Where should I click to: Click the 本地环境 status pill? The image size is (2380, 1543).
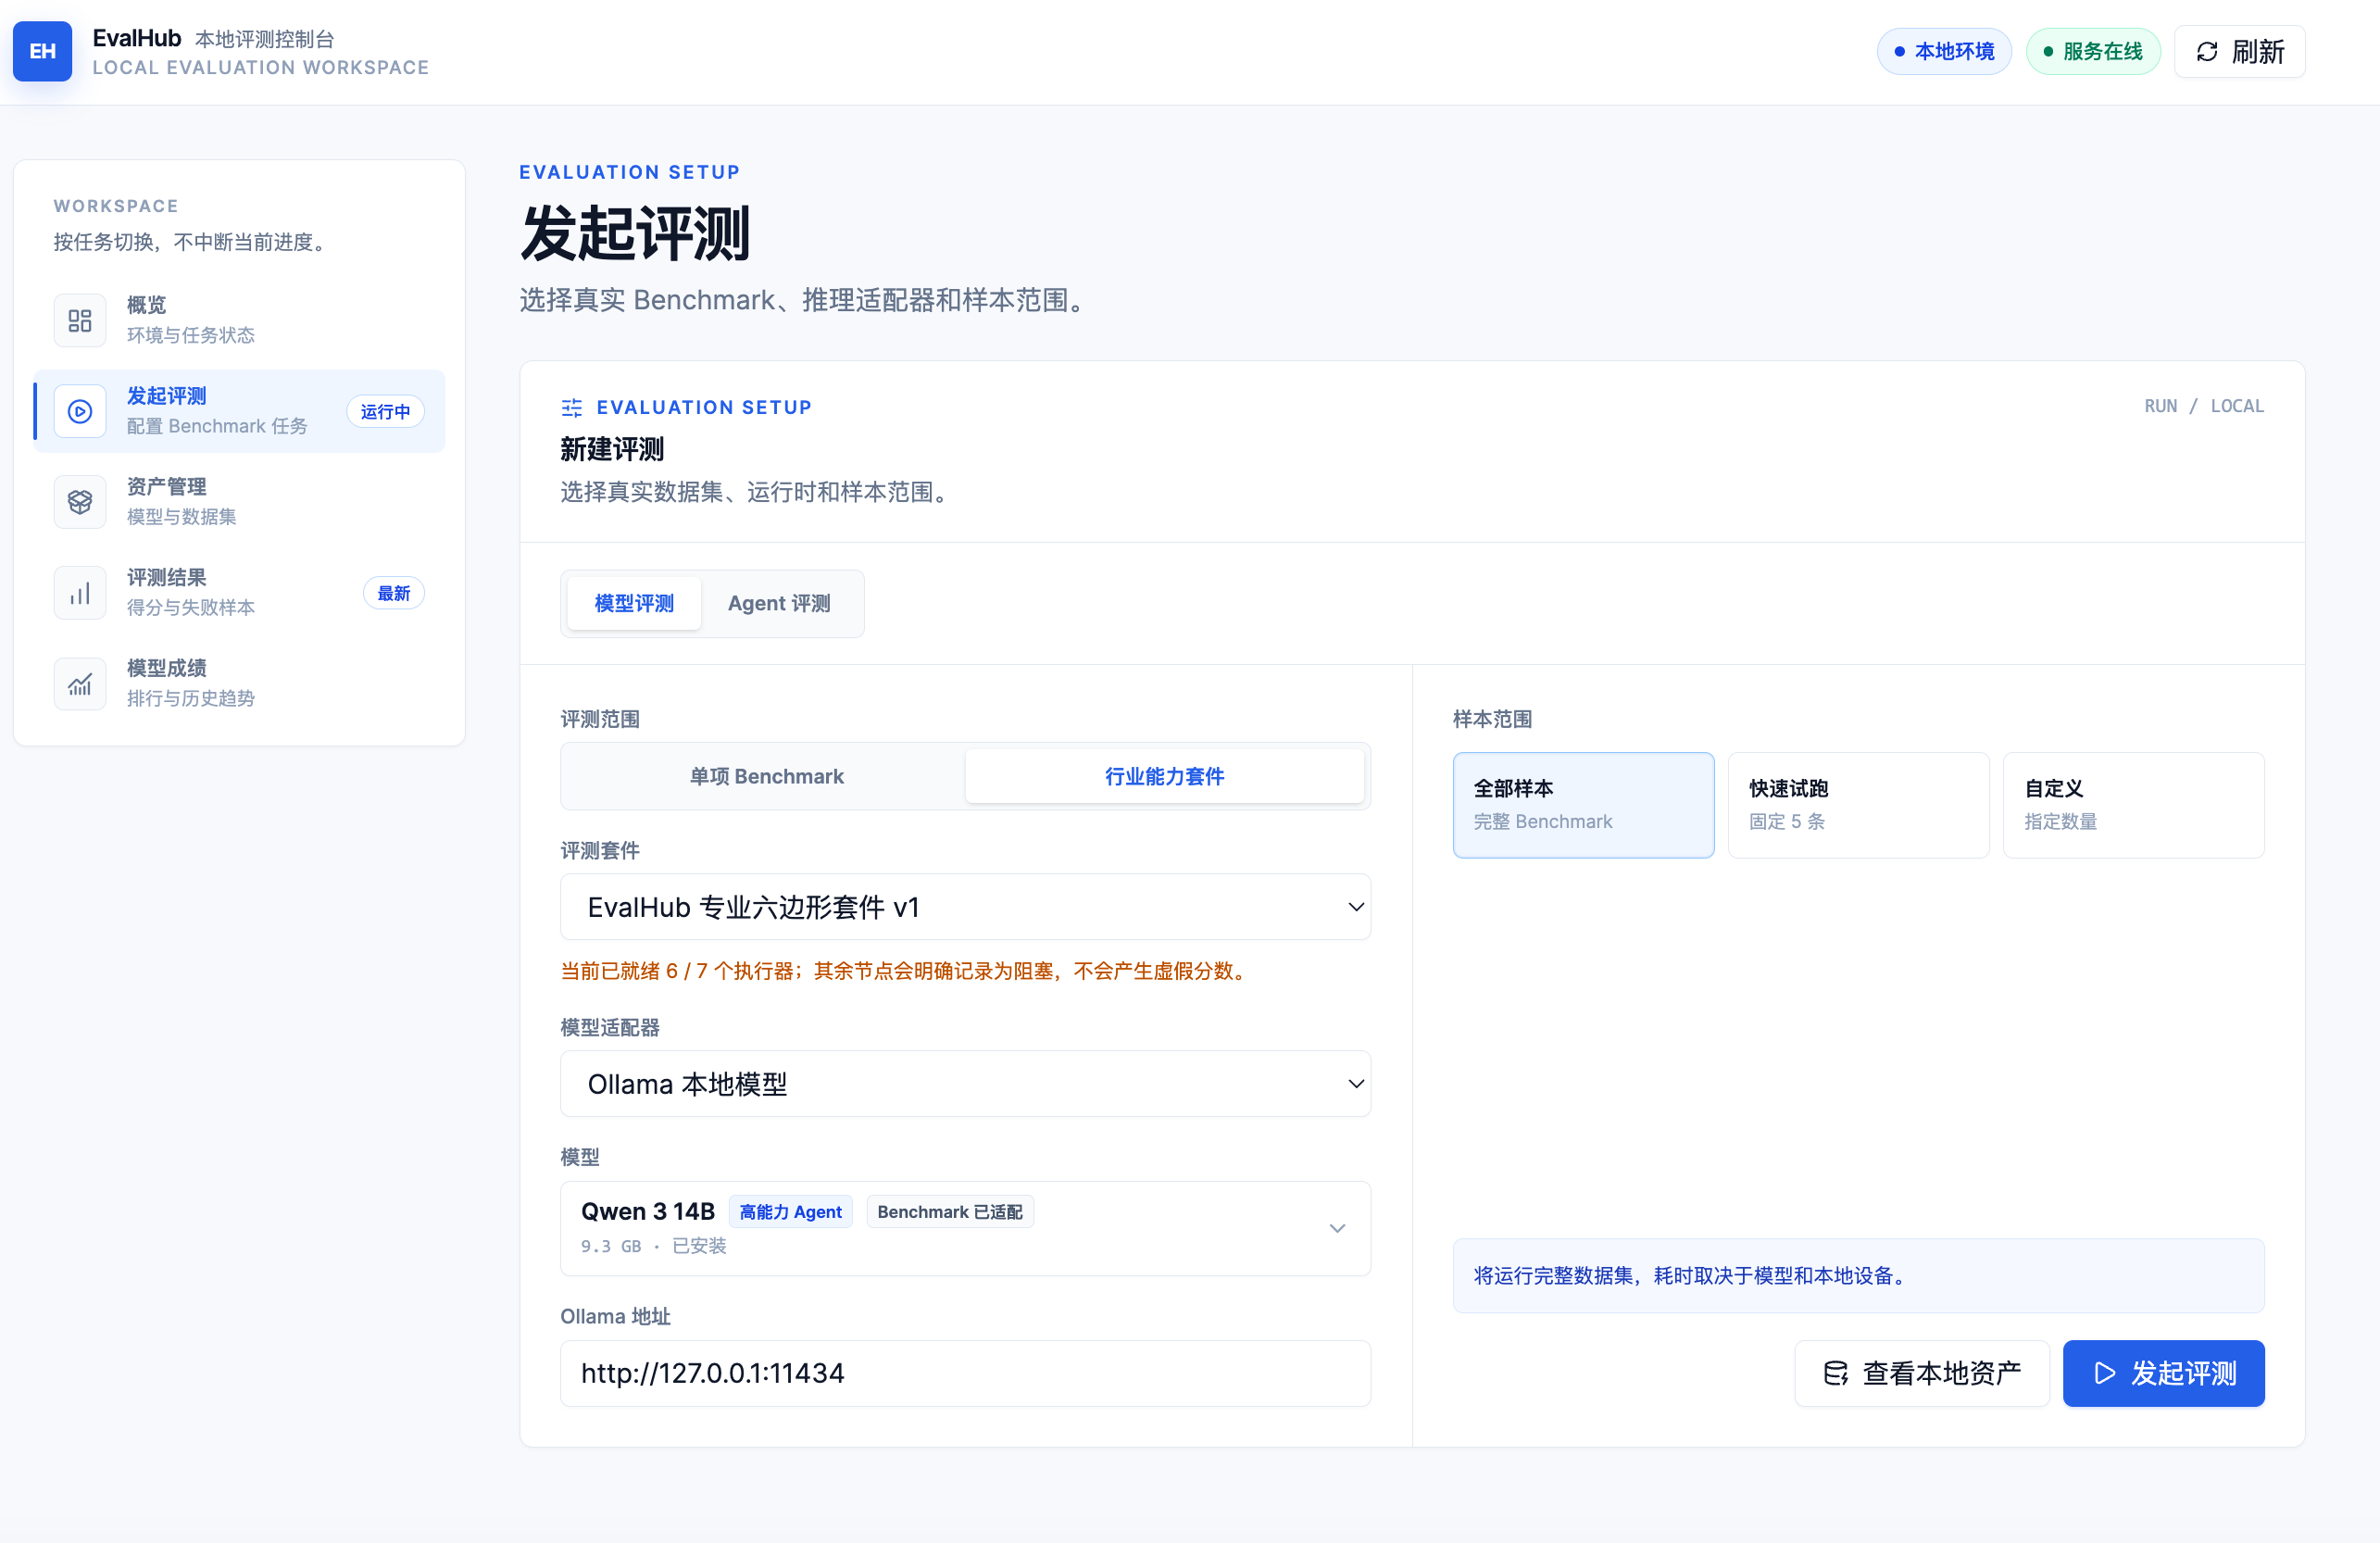[x=1943, y=52]
